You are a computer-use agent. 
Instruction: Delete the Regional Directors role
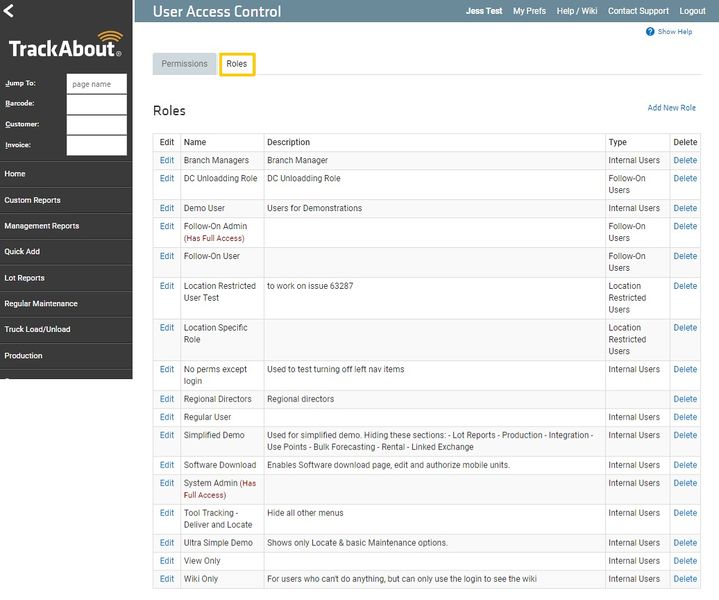(685, 399)
